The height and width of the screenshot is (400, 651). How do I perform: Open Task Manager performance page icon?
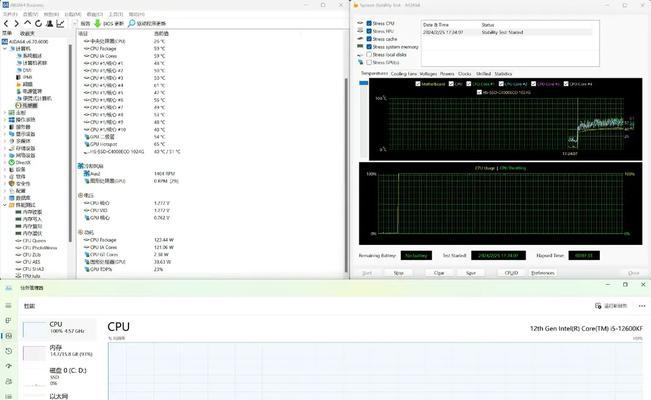pos(8,336)
